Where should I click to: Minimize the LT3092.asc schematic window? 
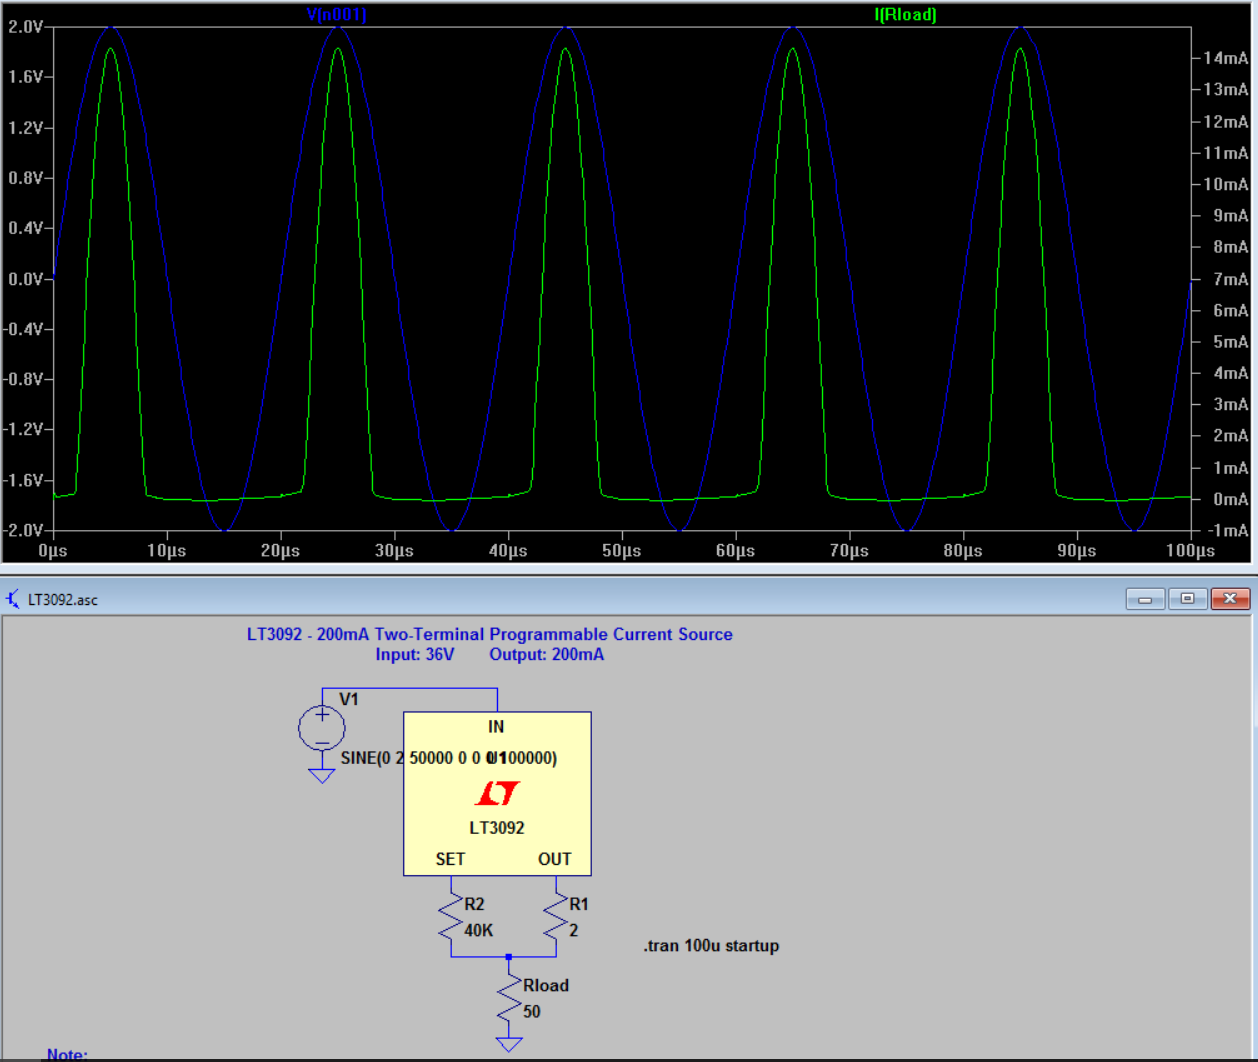[x=1145, y=599]
